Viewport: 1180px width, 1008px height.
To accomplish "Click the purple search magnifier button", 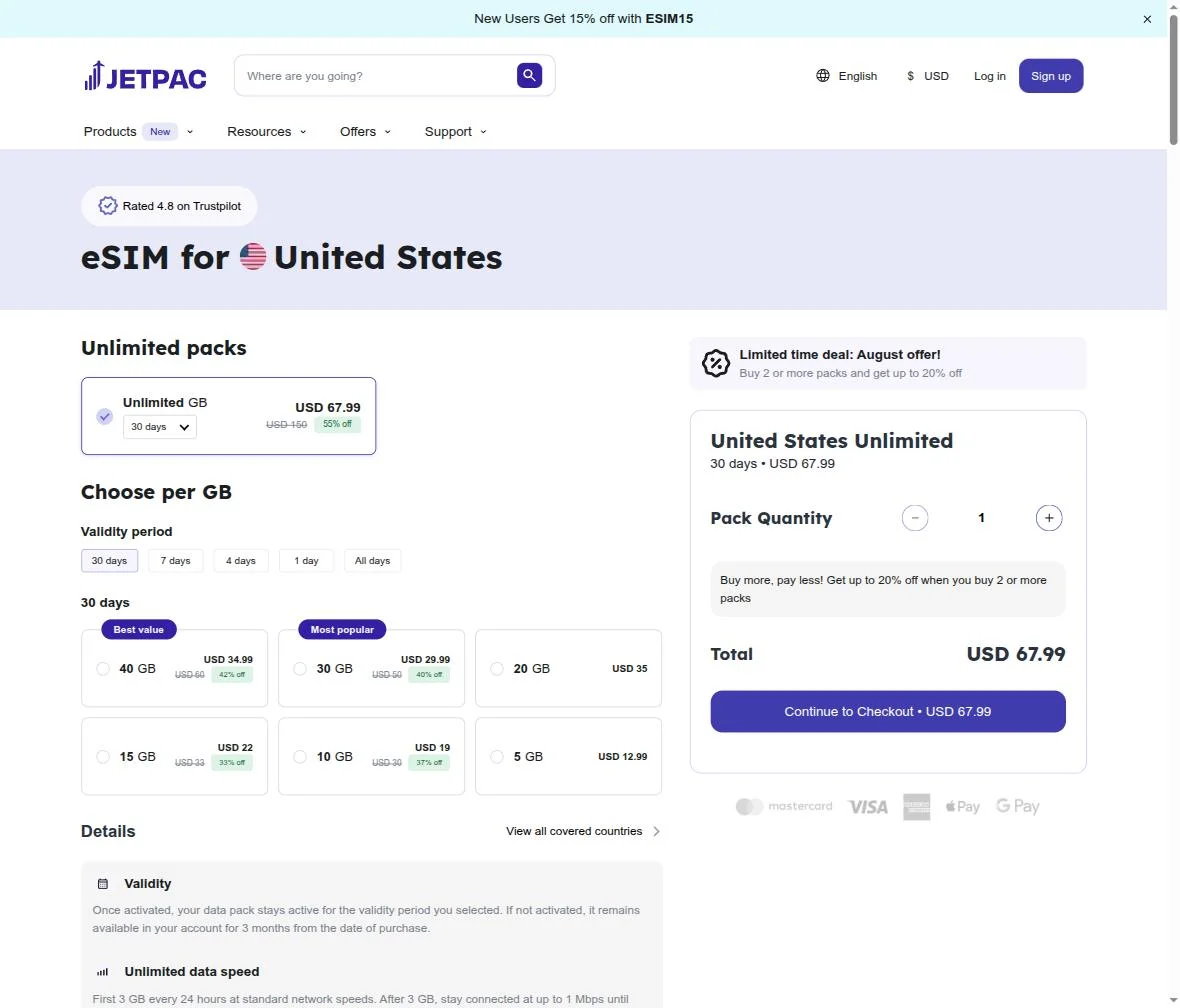I will click(x=529, y=75).
